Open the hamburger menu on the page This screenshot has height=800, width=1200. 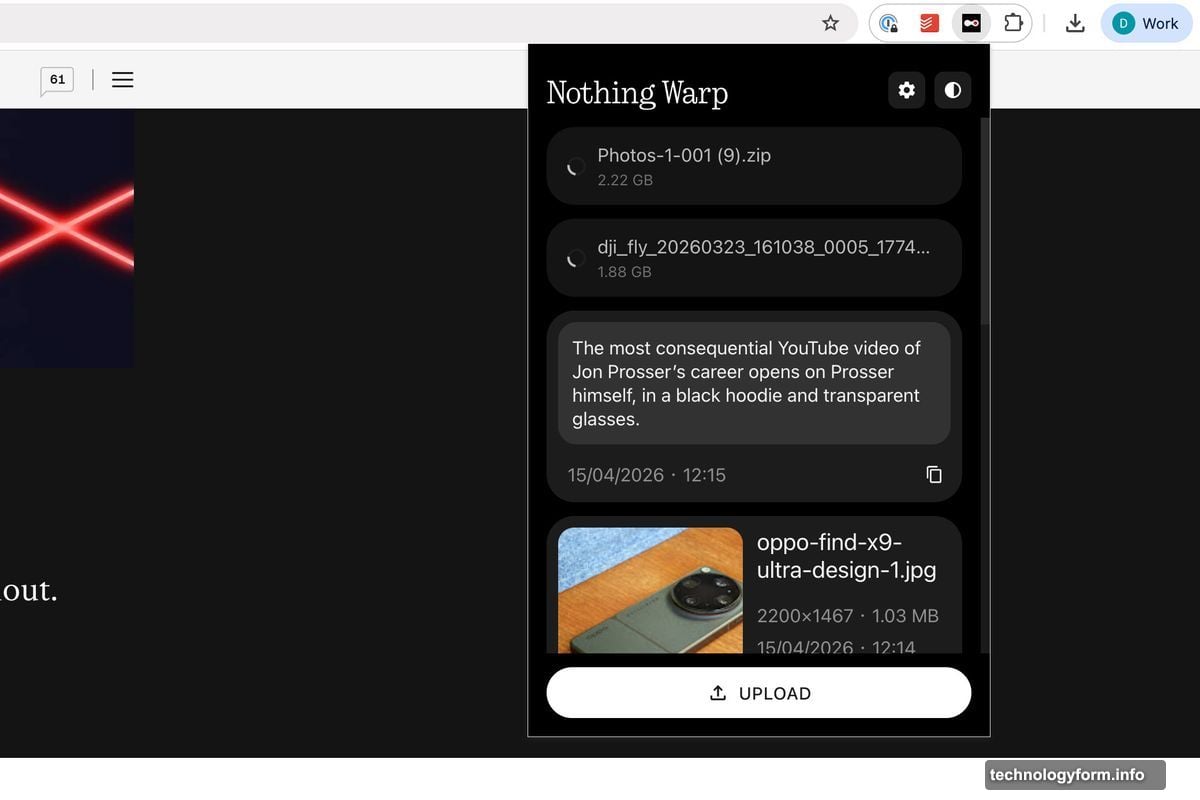point(122,79)
